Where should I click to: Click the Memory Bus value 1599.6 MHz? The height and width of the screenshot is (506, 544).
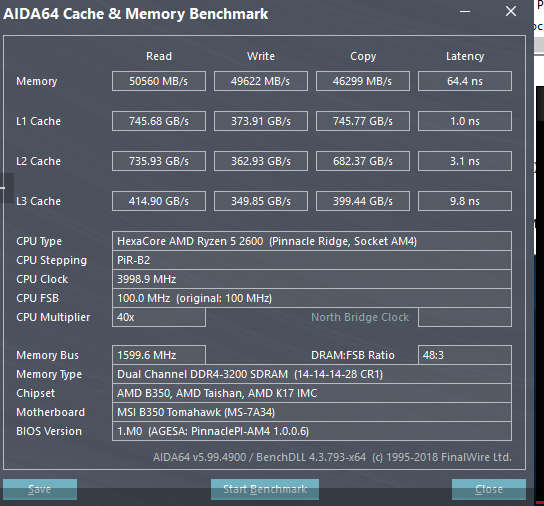click(159, 355)
